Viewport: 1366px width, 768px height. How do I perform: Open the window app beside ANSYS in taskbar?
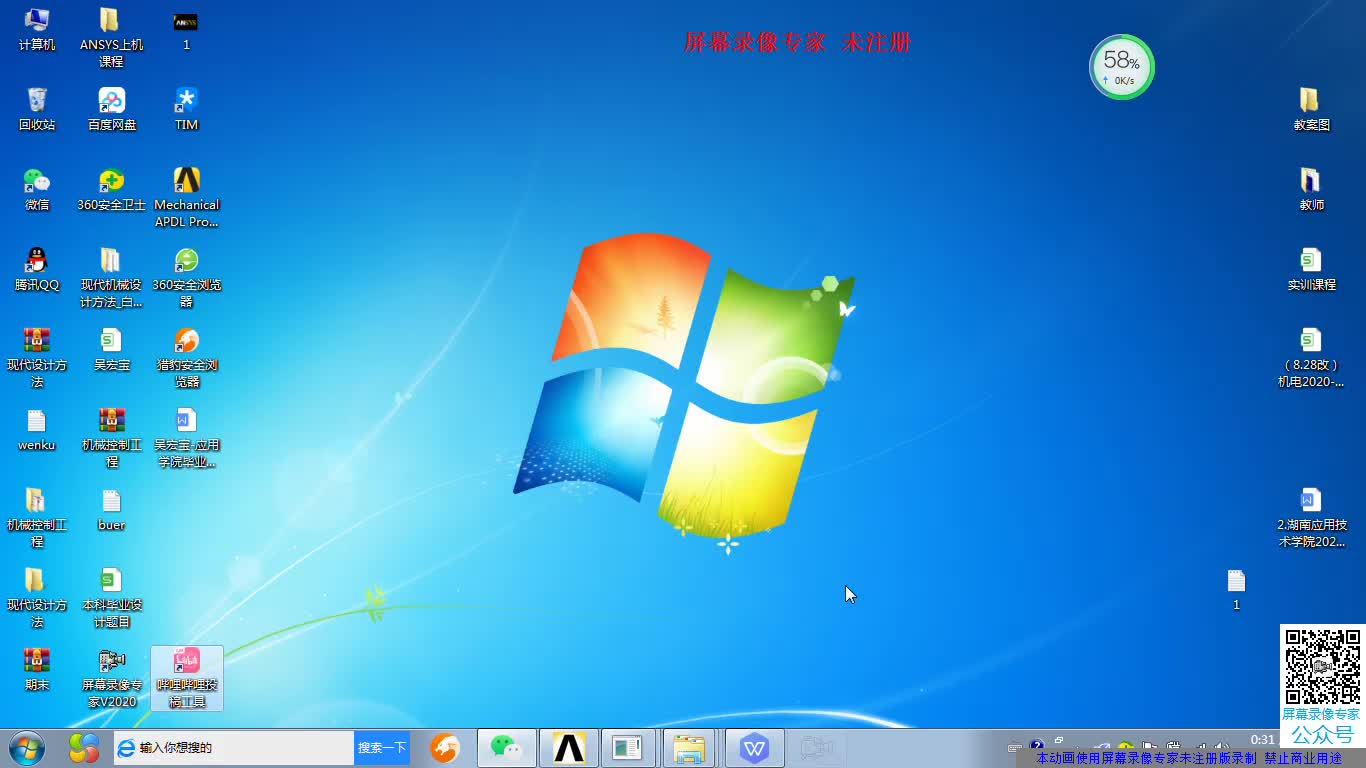(x=628, y=748)
